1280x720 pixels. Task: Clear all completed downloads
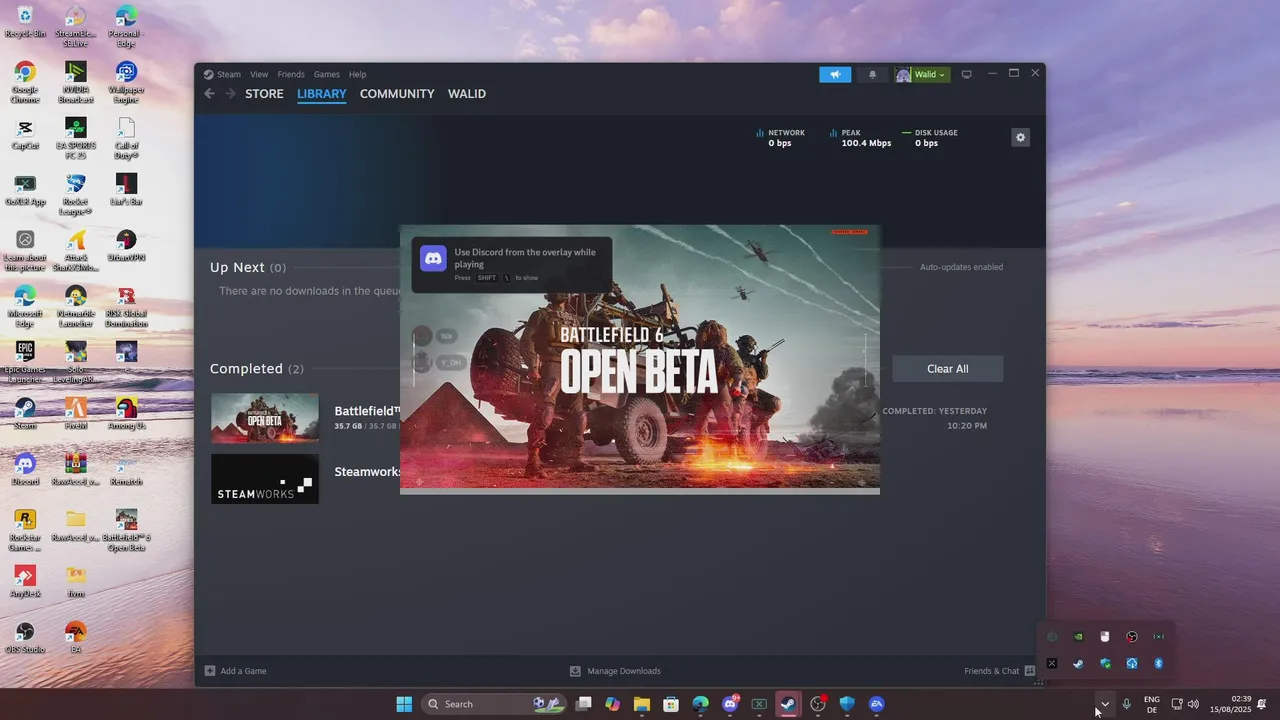[947, 369]
